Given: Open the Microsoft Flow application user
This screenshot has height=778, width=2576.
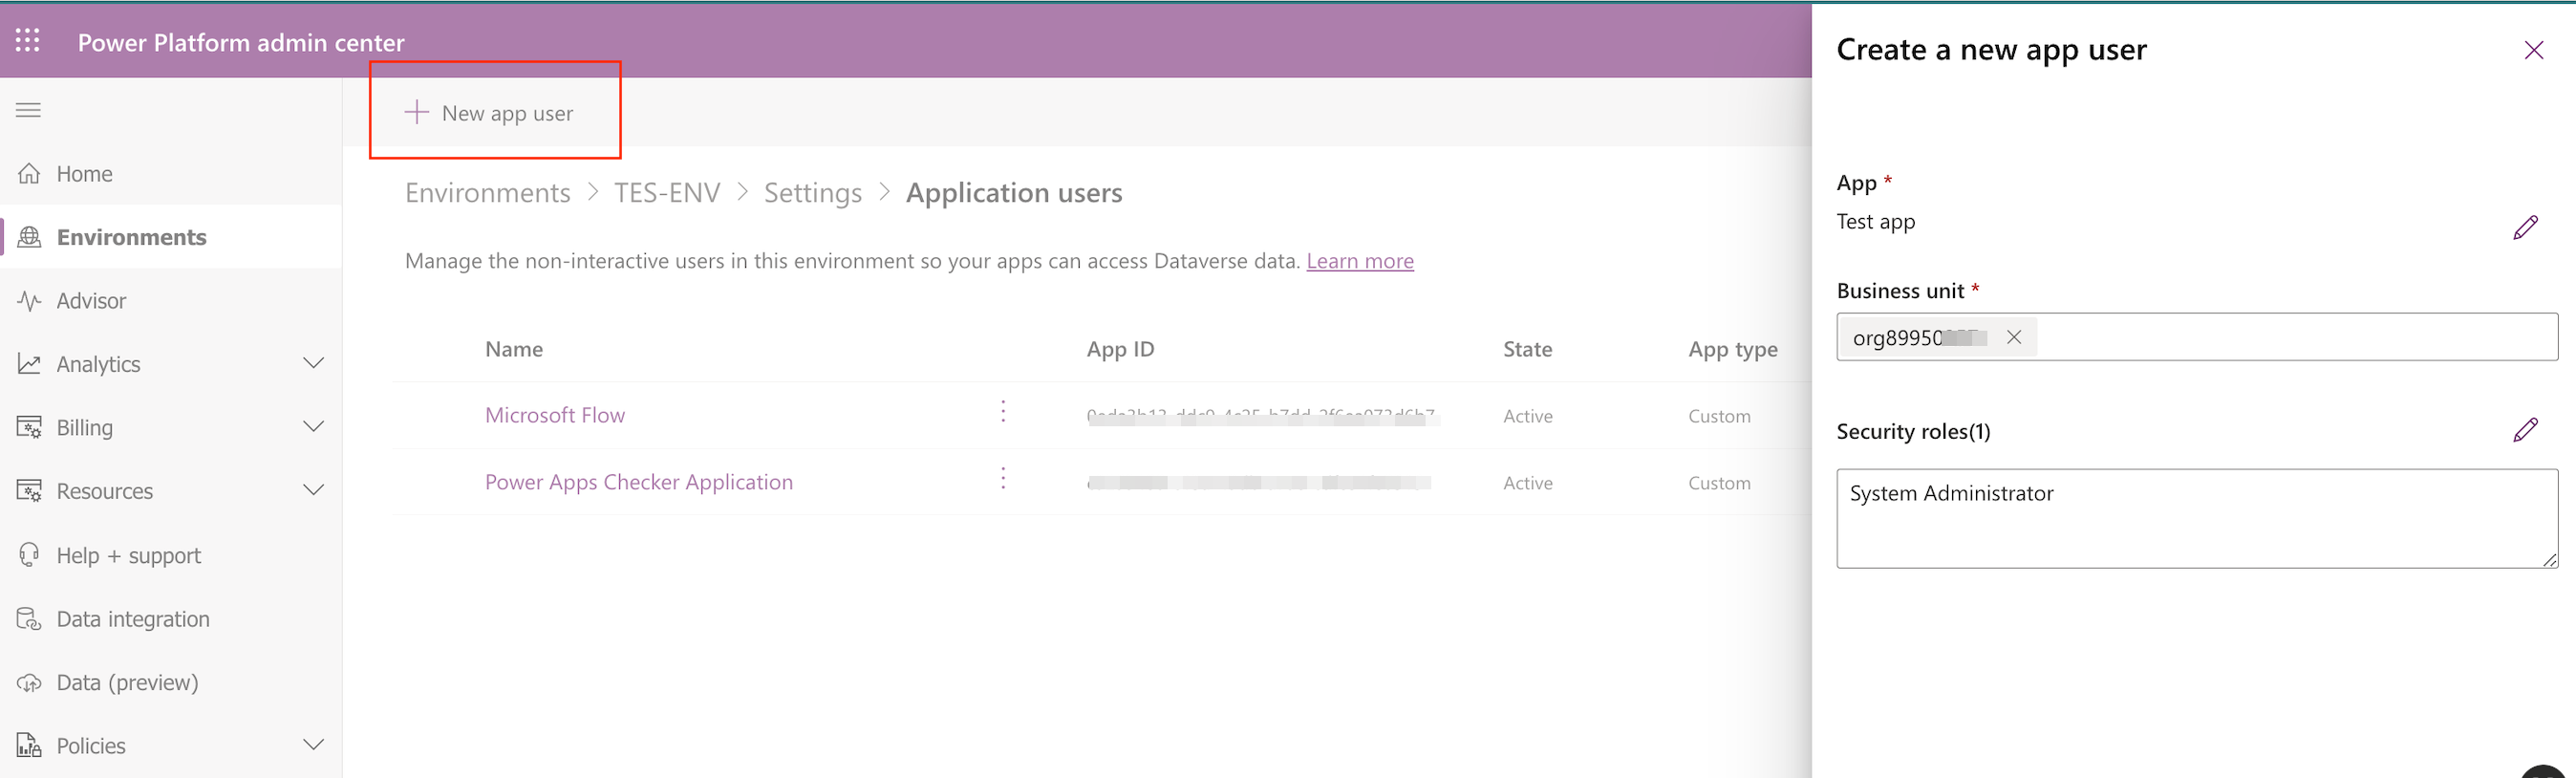Looking at the screenshot, I should click(555, 415).
